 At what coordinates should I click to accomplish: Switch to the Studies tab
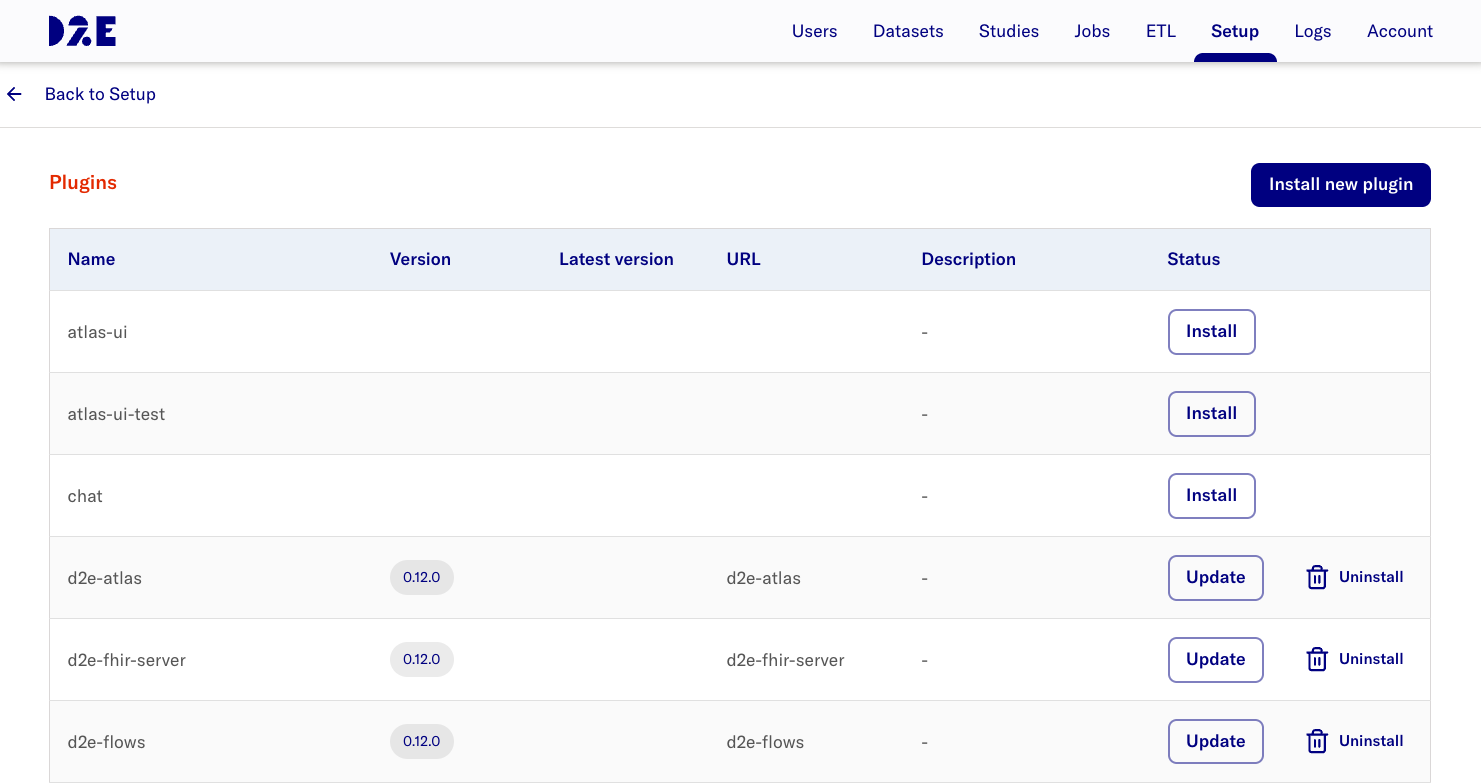1008,31
